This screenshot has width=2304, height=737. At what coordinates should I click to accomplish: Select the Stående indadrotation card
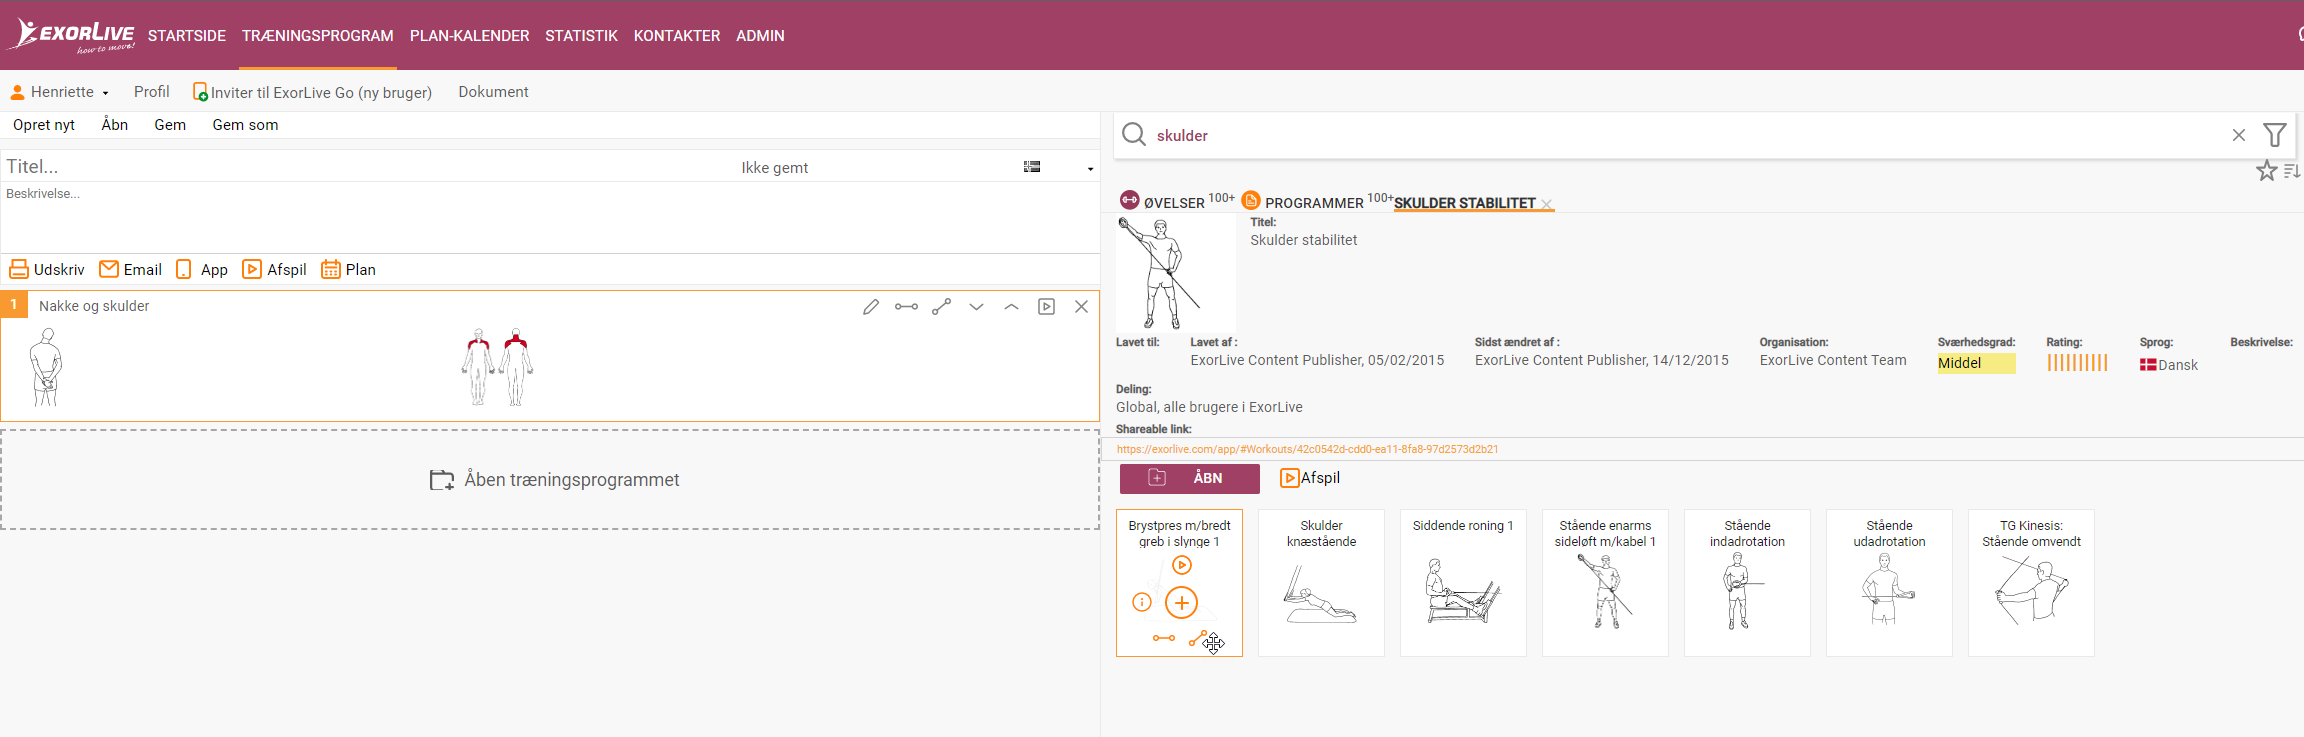(x=1747, y=583)
